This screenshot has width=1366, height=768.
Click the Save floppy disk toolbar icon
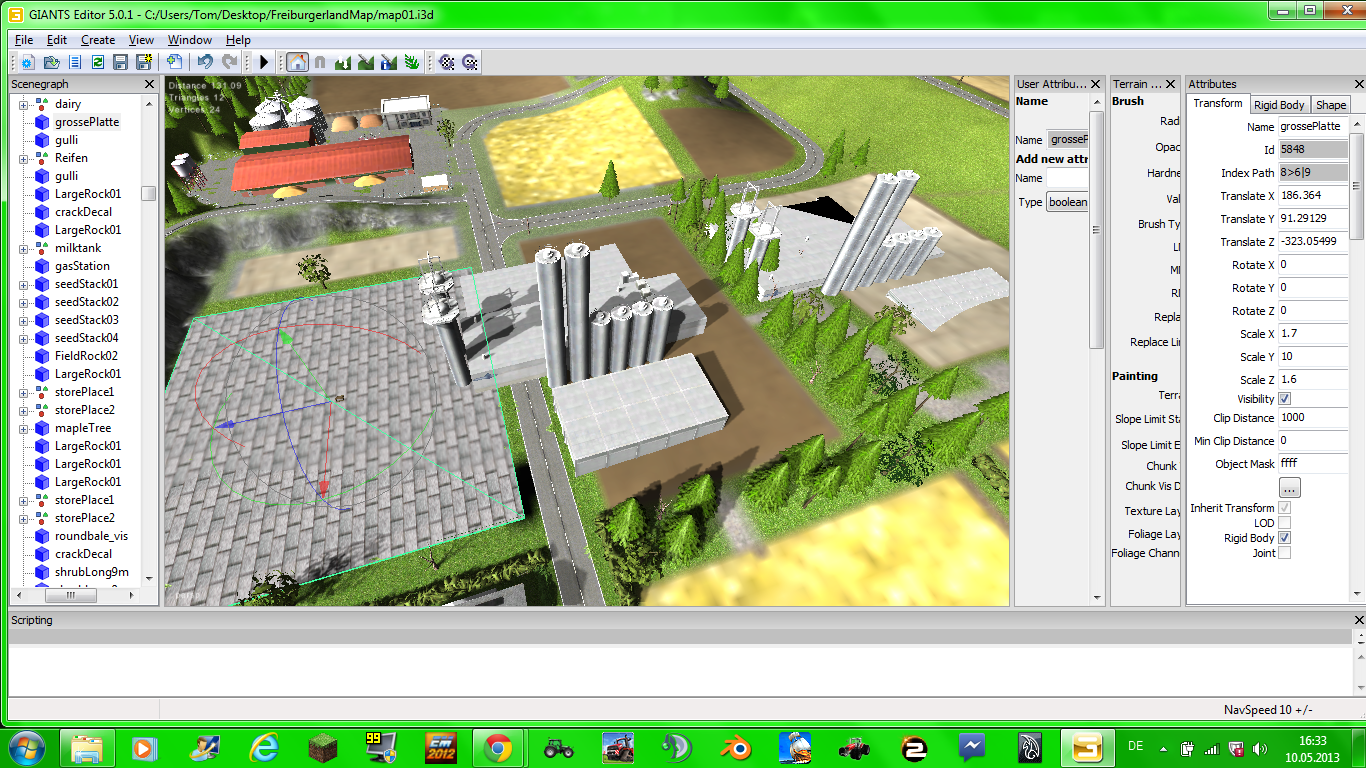120,62
